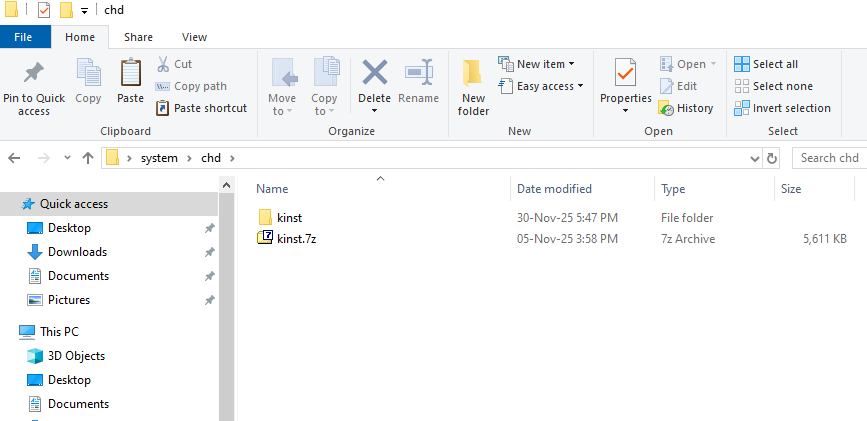
Task: Select the kinst.7z archive file
Action: (297, 238)
